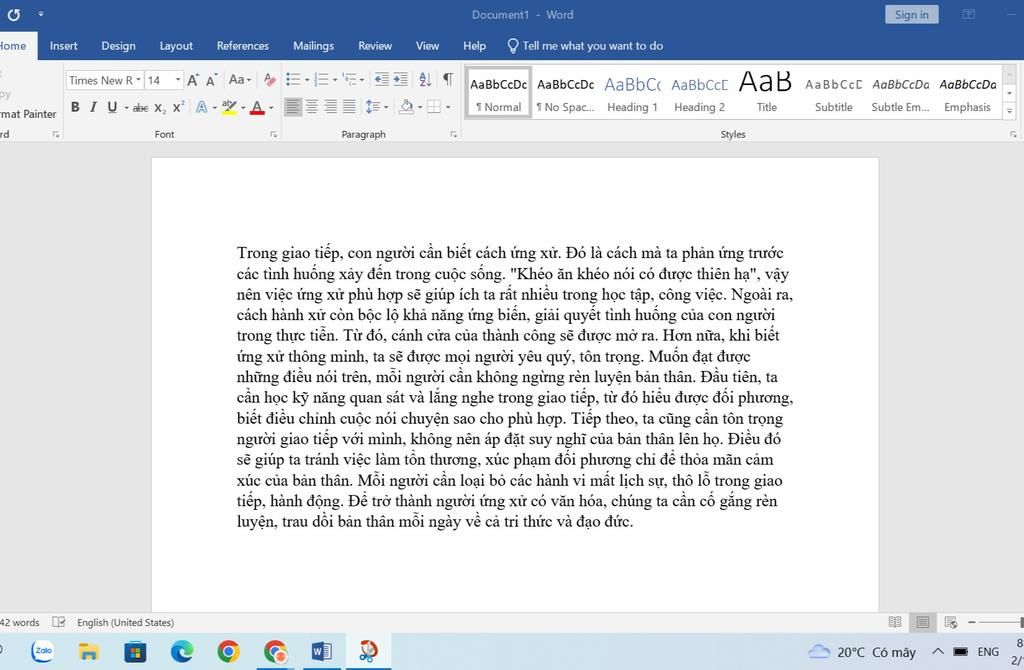Align text to the left

pyautogui.click(x=293, y=106)
